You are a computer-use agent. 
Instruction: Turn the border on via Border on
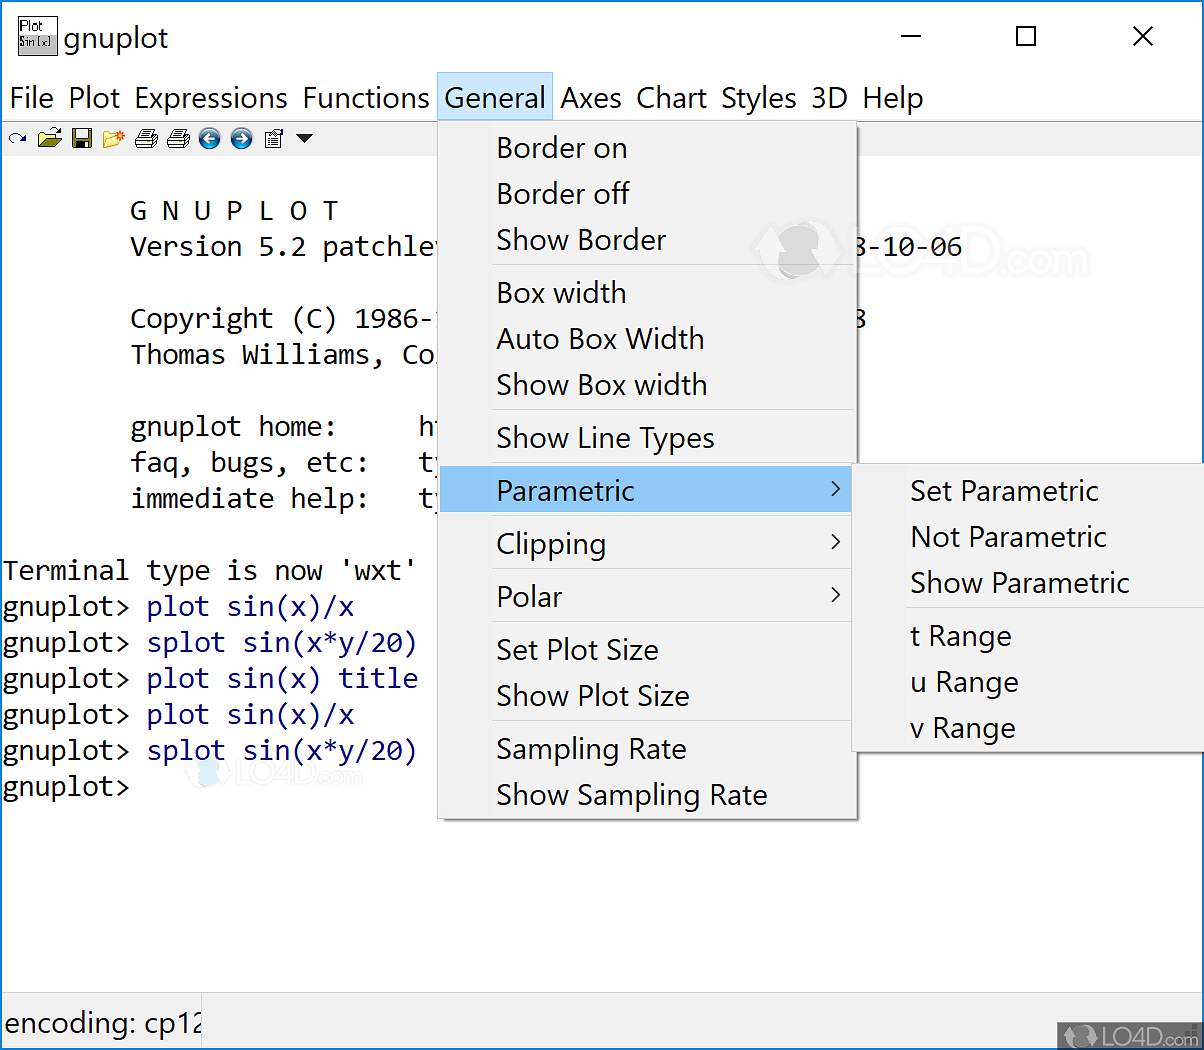point(561,147)
